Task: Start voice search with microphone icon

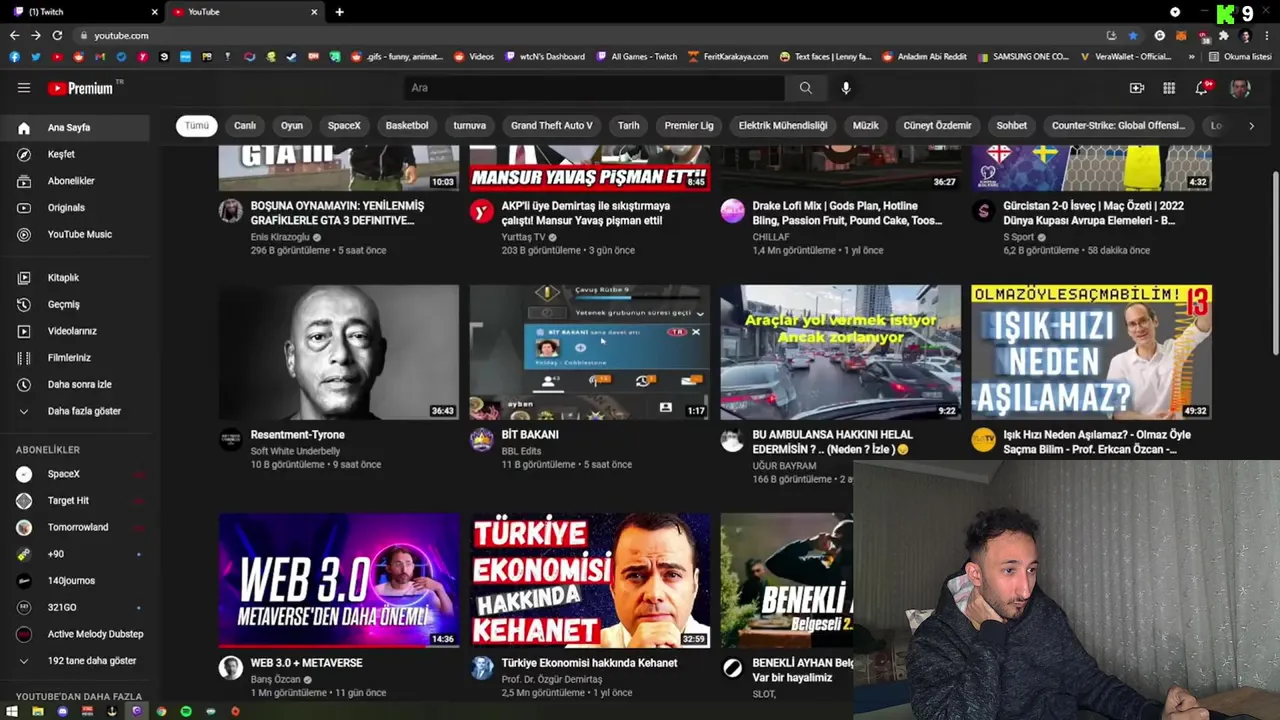Action: (846, 88)
